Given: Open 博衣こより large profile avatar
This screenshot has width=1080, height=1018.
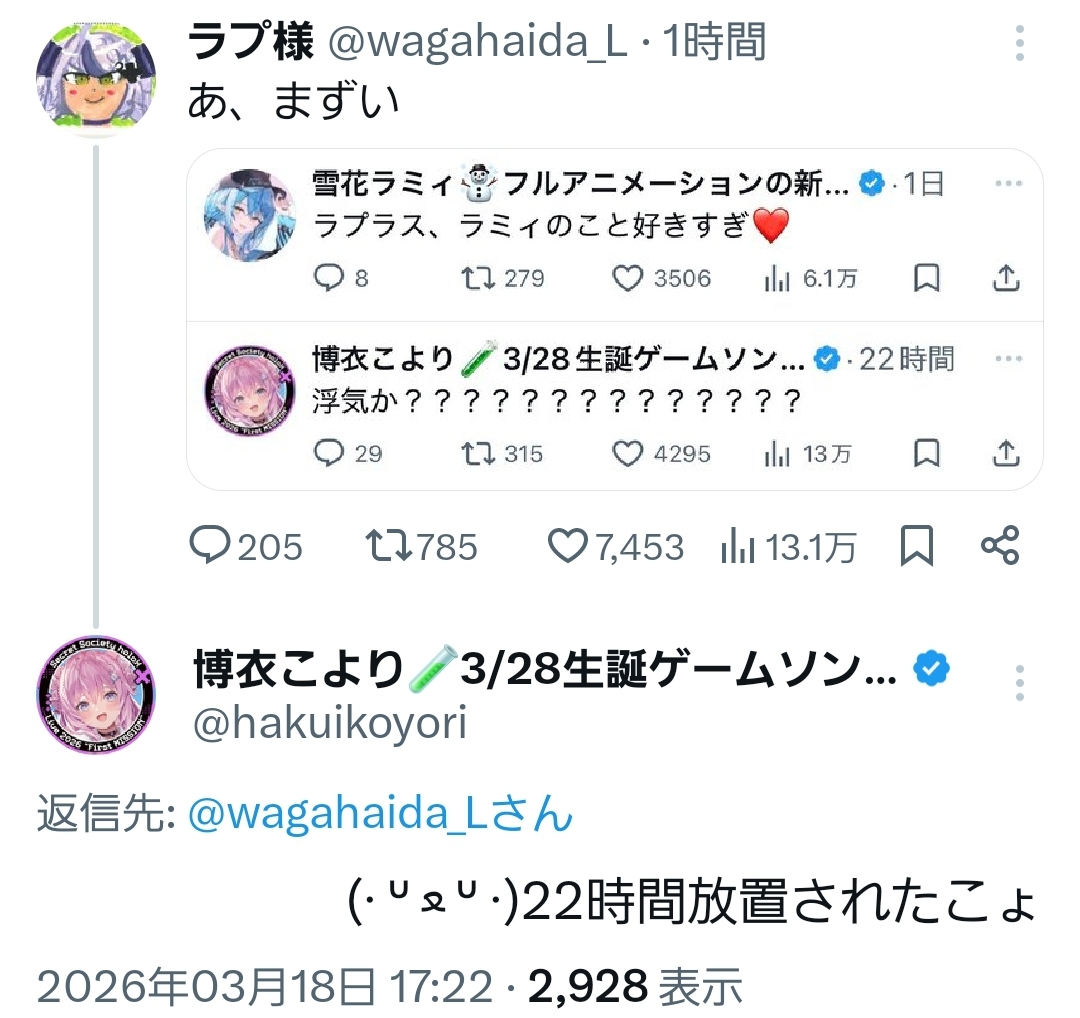Looking at the screenshot, I should [x=95, y=694].
